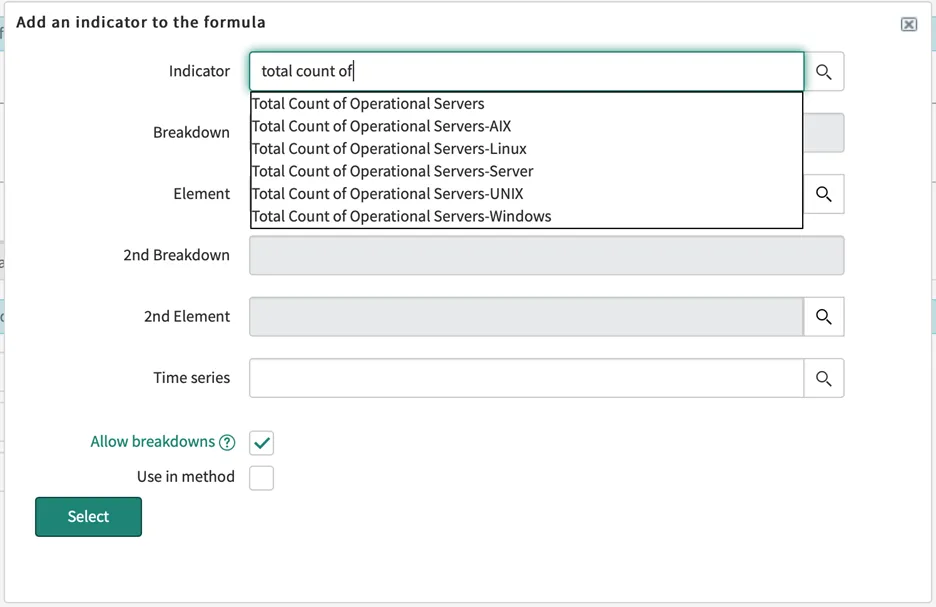Choose Total Count of Operational Servers-UNIX
The height and width of the screenshot is (607, 936).
pos(387,194)
